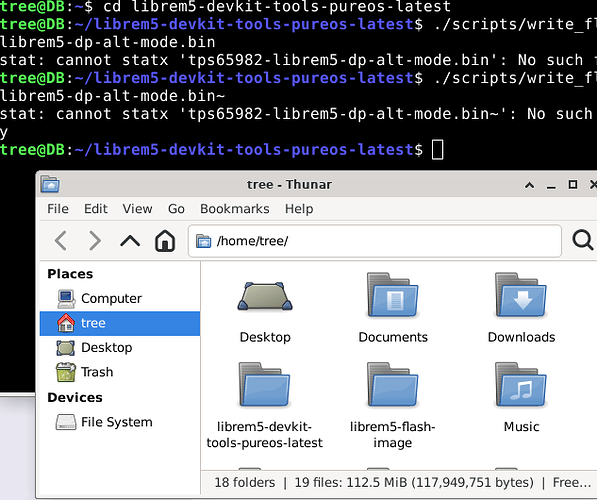The height and width of the screenshot is (500, 597).
Task: Open the parent folder with the up arrow
Action: tap(130, 241)
